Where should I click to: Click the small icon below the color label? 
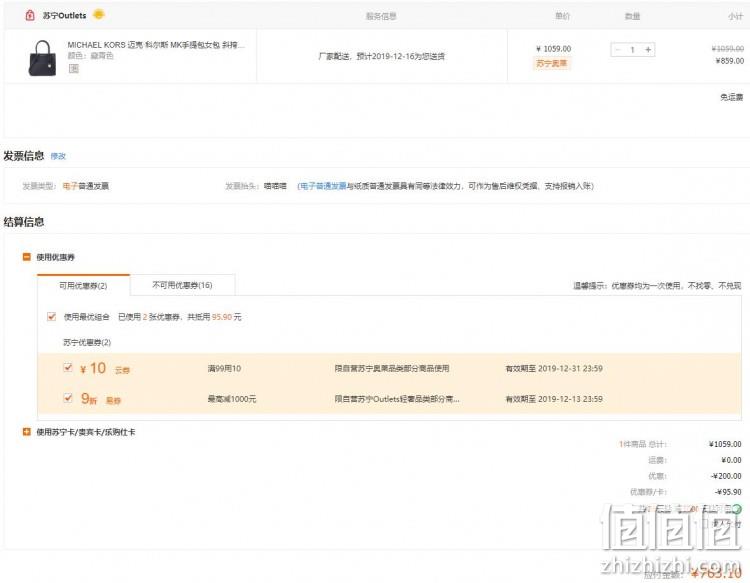[73, 68]
